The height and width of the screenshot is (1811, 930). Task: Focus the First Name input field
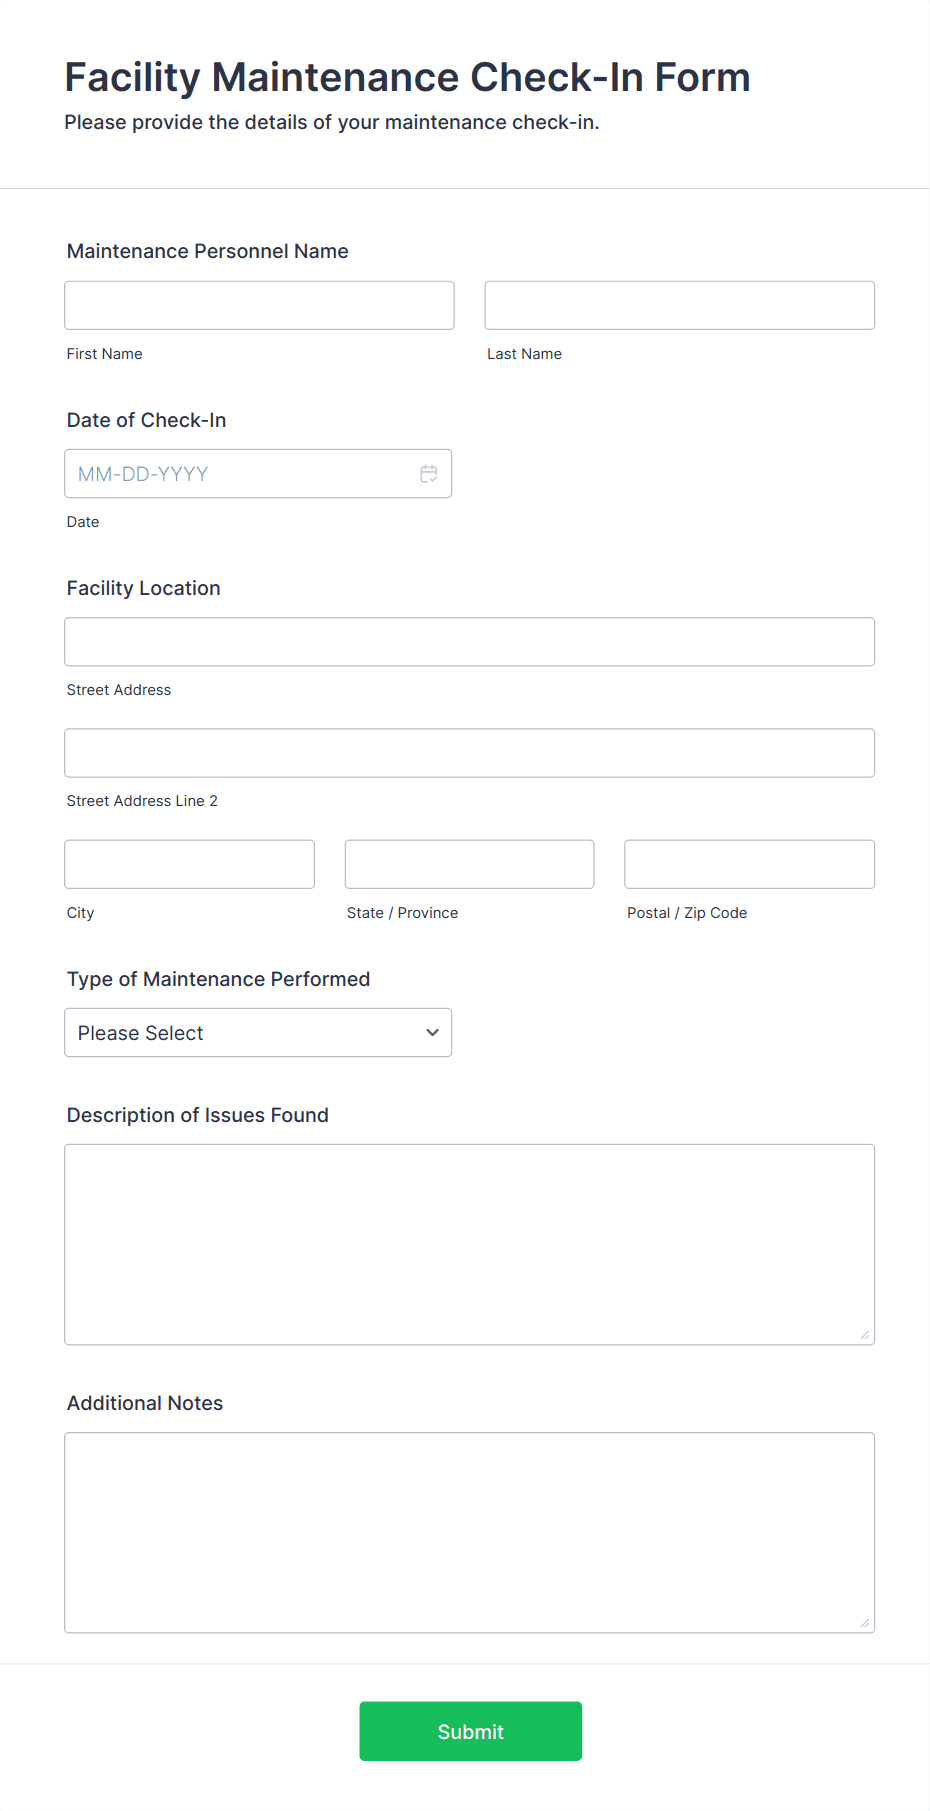pos(259,306)
